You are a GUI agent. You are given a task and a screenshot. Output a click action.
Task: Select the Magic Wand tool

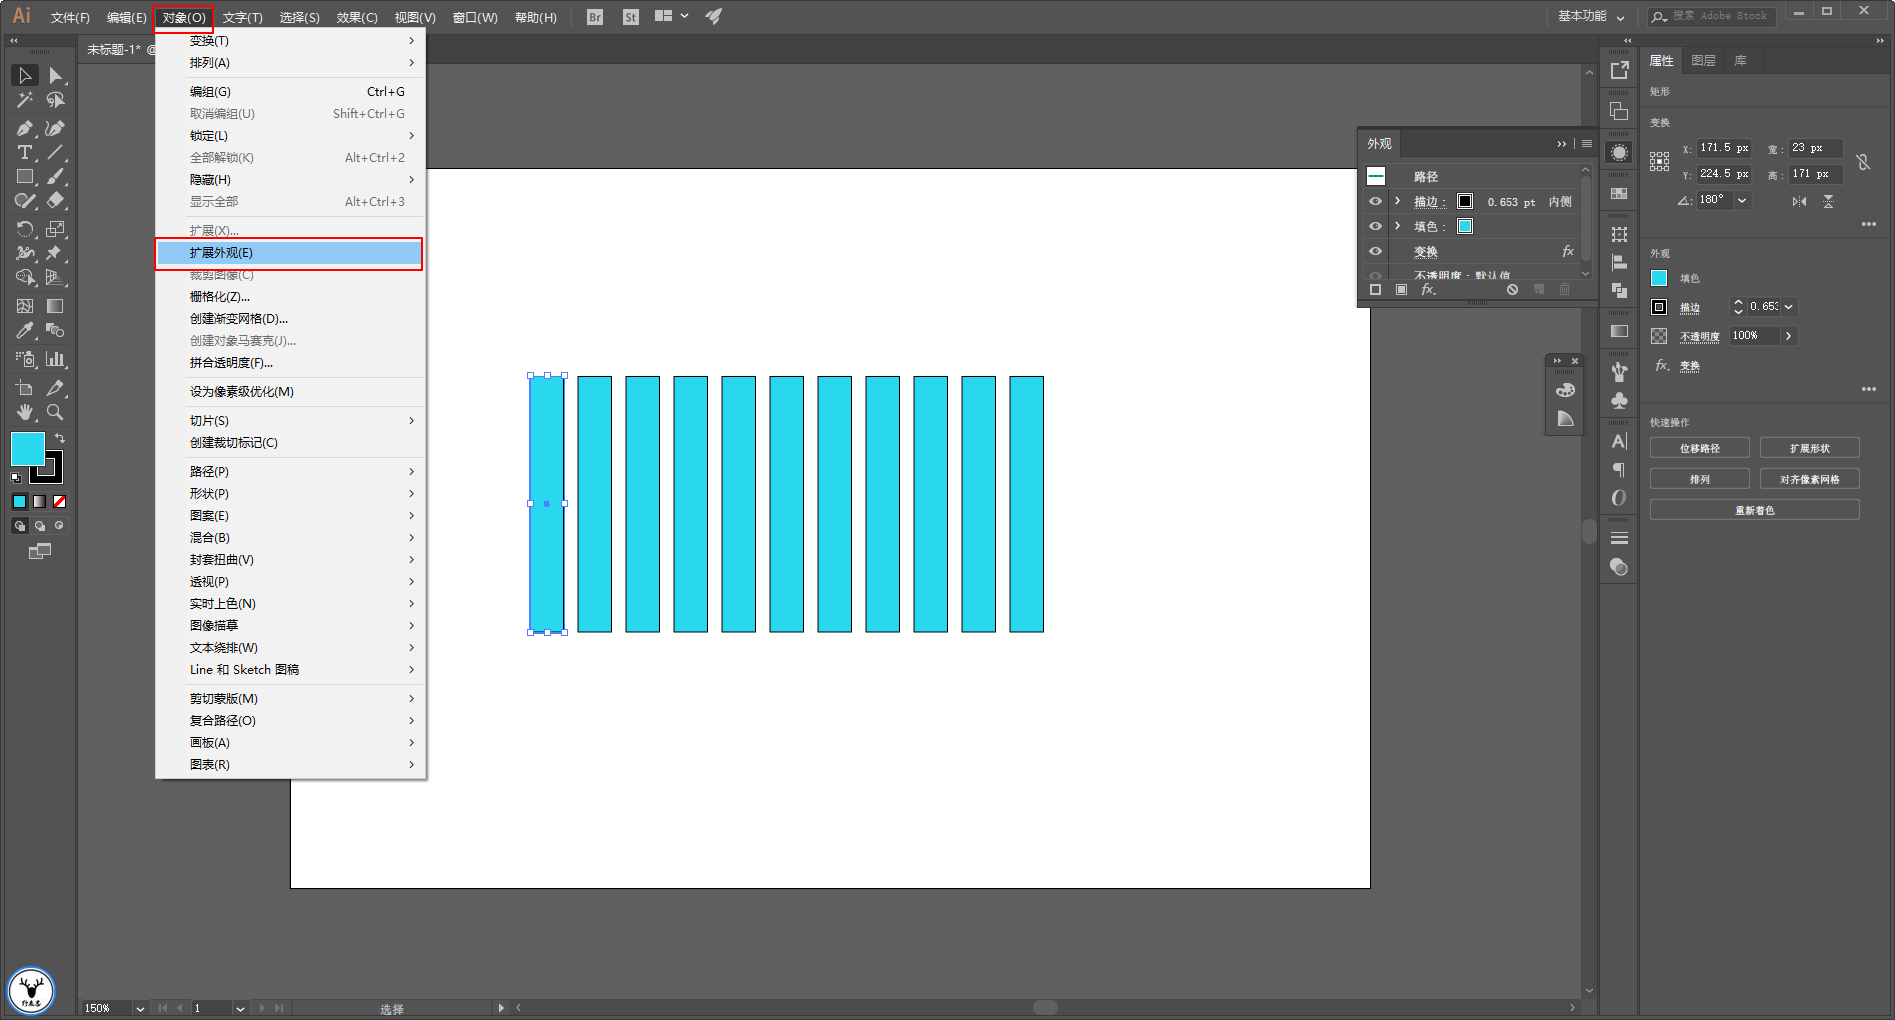[25, 100]
